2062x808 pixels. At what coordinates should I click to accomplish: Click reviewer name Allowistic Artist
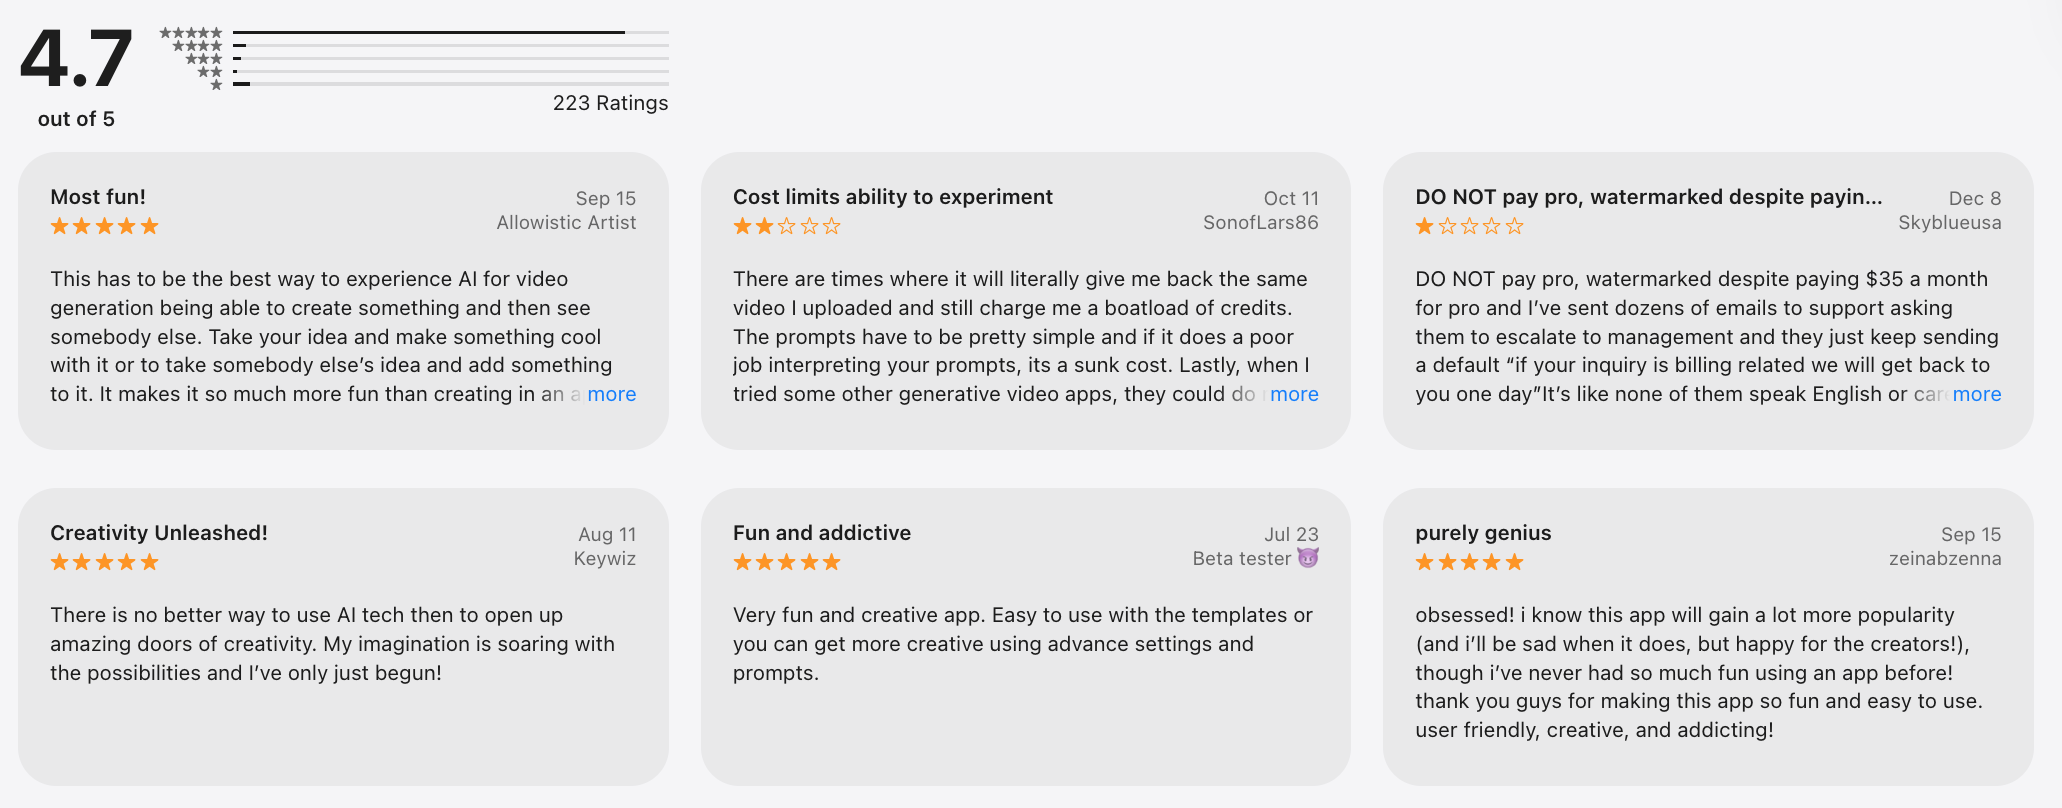click(x=566, y=223)
